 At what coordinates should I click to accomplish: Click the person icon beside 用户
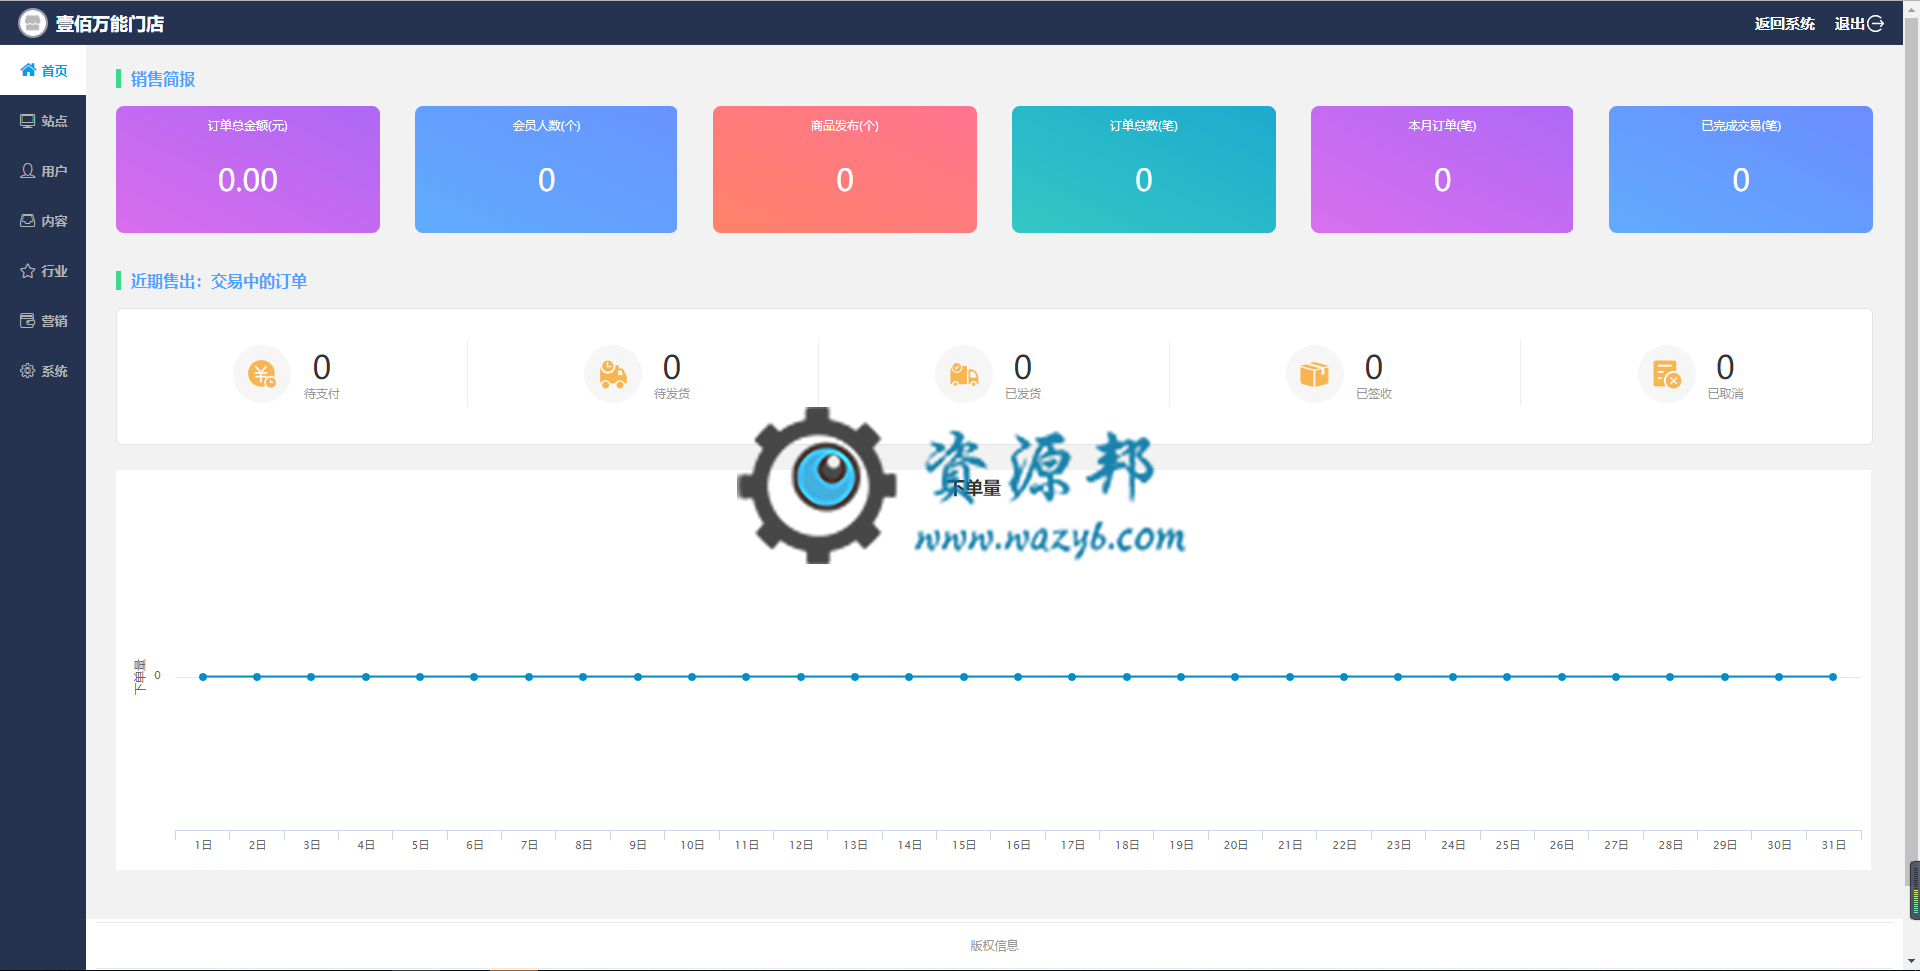click(x=28, y=171)
